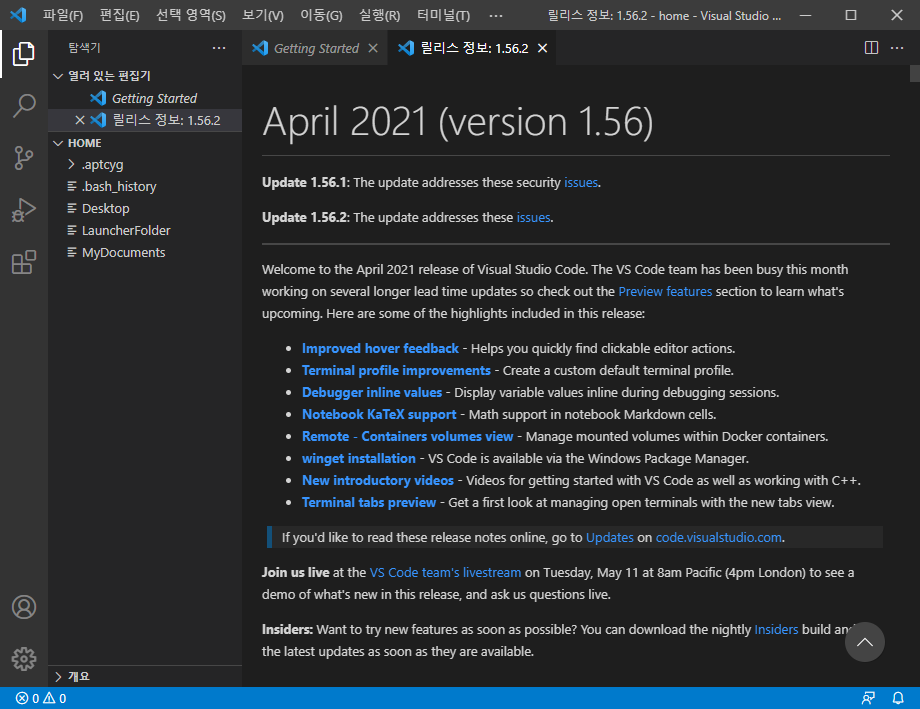920x709 pixels.
Task: Open the 편집(E) menu
Action: coord(120,15)
